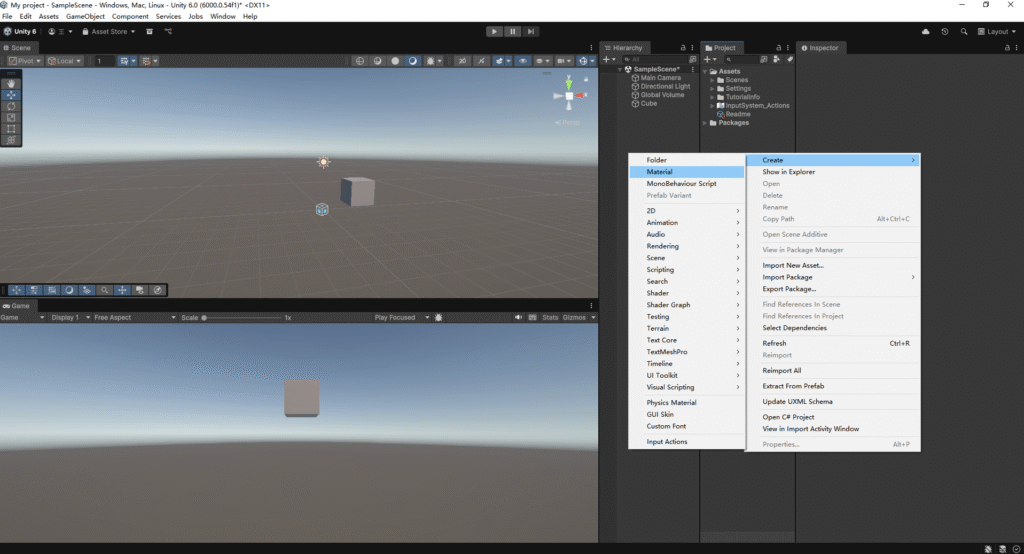
Task: Open the Display 1 dropdown
Action: pyautogui.click(x=70, y=318)
